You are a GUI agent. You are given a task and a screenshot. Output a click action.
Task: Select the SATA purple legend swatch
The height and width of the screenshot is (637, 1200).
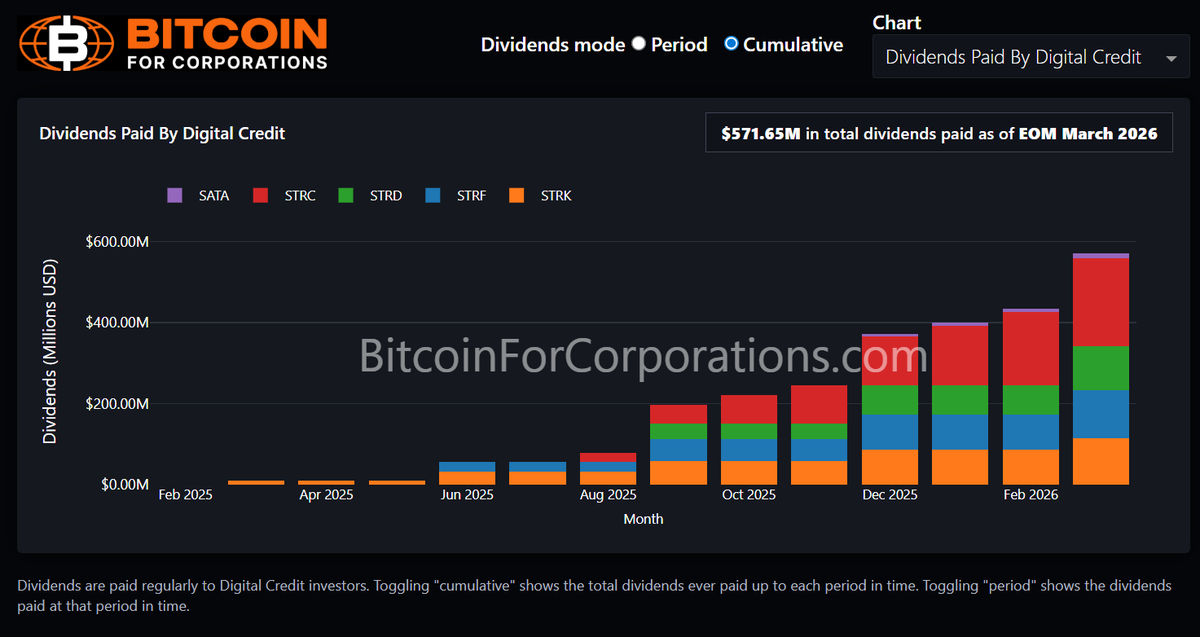click(x=175, y=195)
